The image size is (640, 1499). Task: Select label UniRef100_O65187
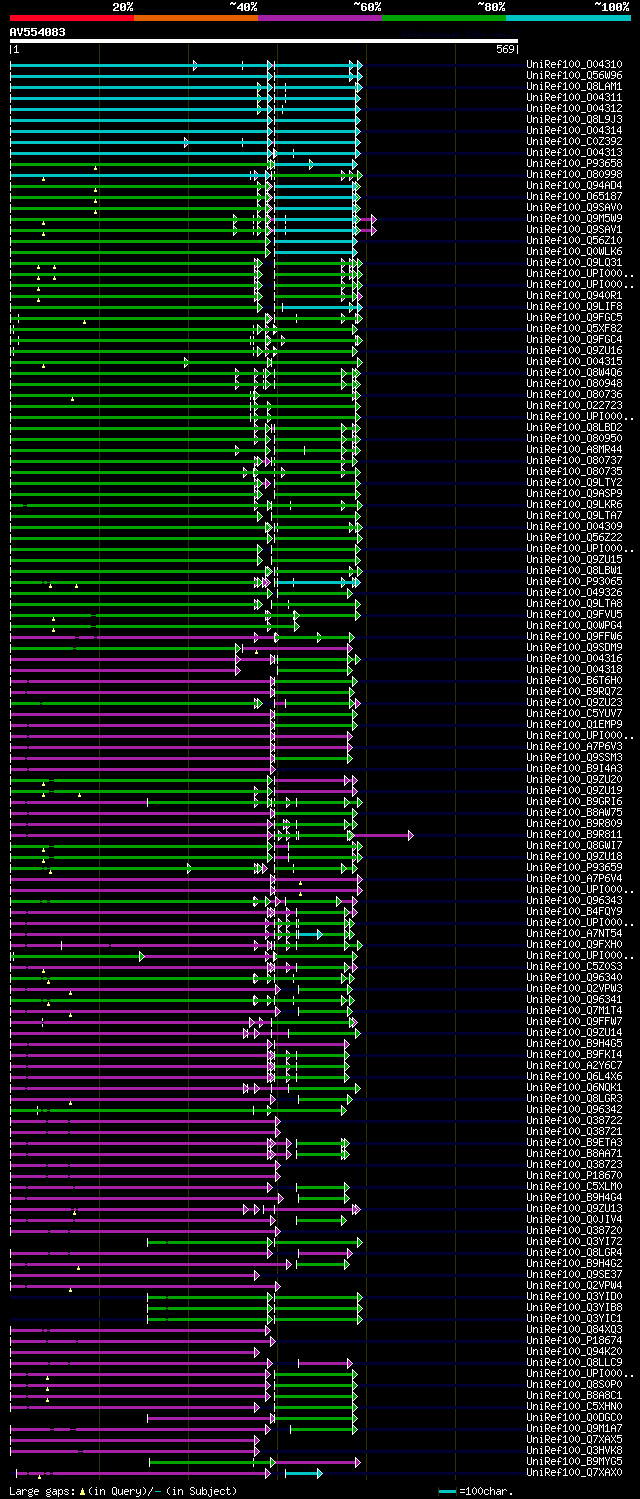(x=574, y=196)
